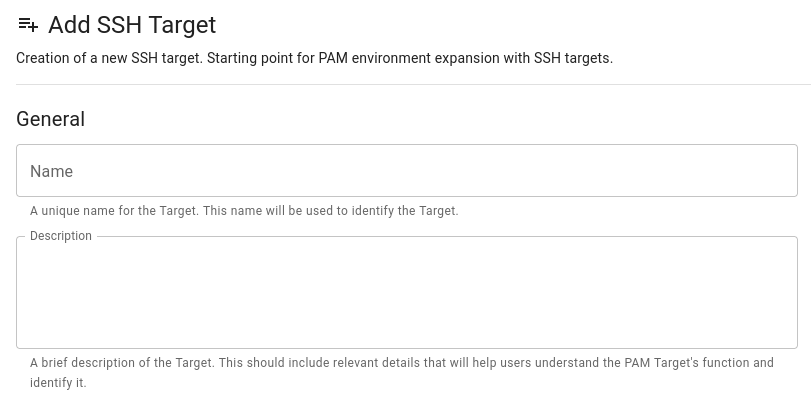
Task: Click the word "Target" in the page title
Action: (183, 25)
